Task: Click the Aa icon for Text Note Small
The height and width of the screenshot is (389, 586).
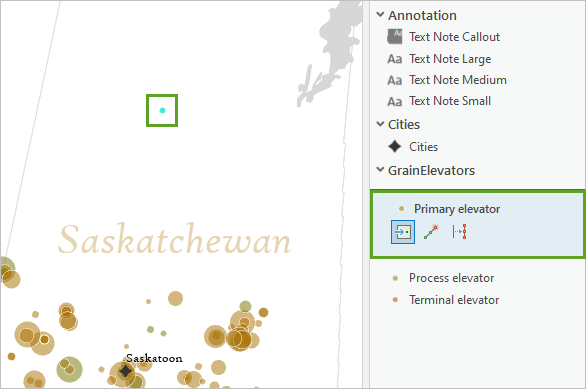Action: pos(395,102)
